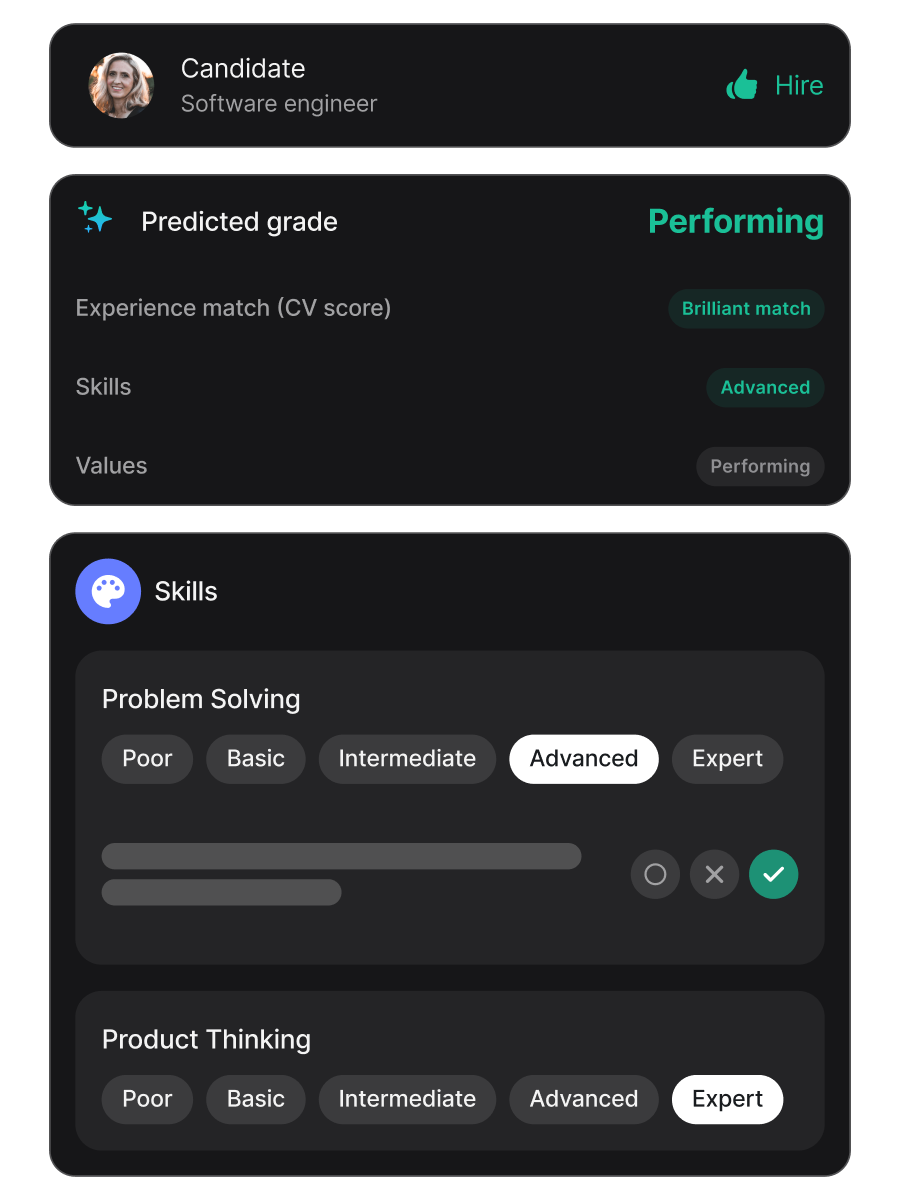Screen dimensions: 900x1200
Task: Click the sparkle icon beside Predicted grade
Action: pos(95,218)
